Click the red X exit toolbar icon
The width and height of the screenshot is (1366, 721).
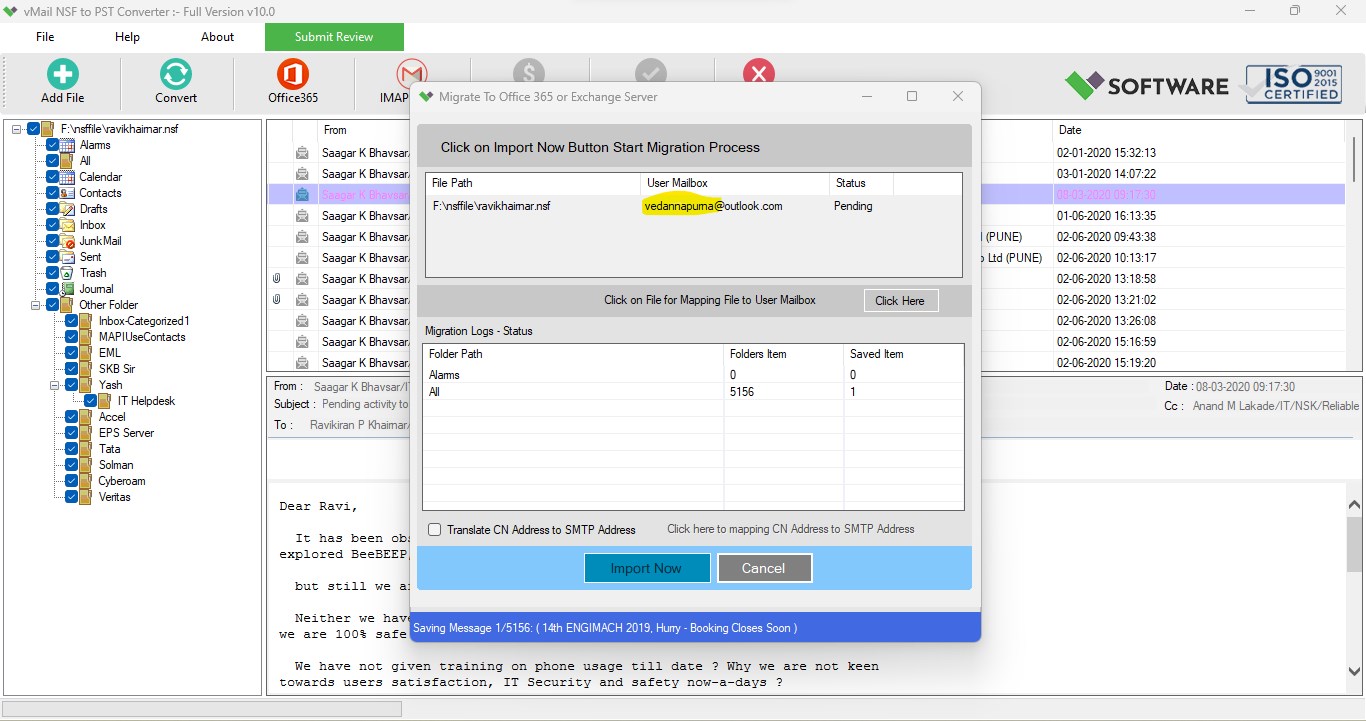point(759,72)
